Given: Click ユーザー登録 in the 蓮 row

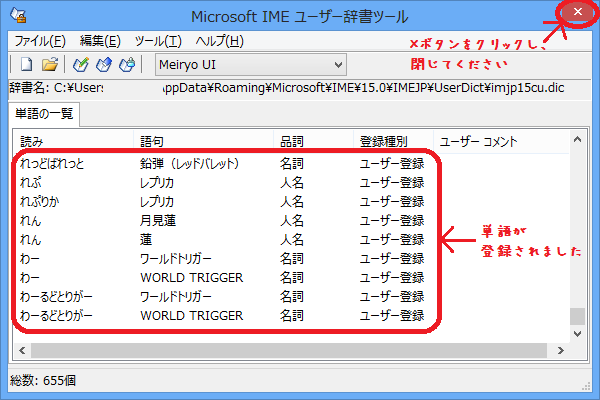Looking at the screenshot, I should coord(392,240).
